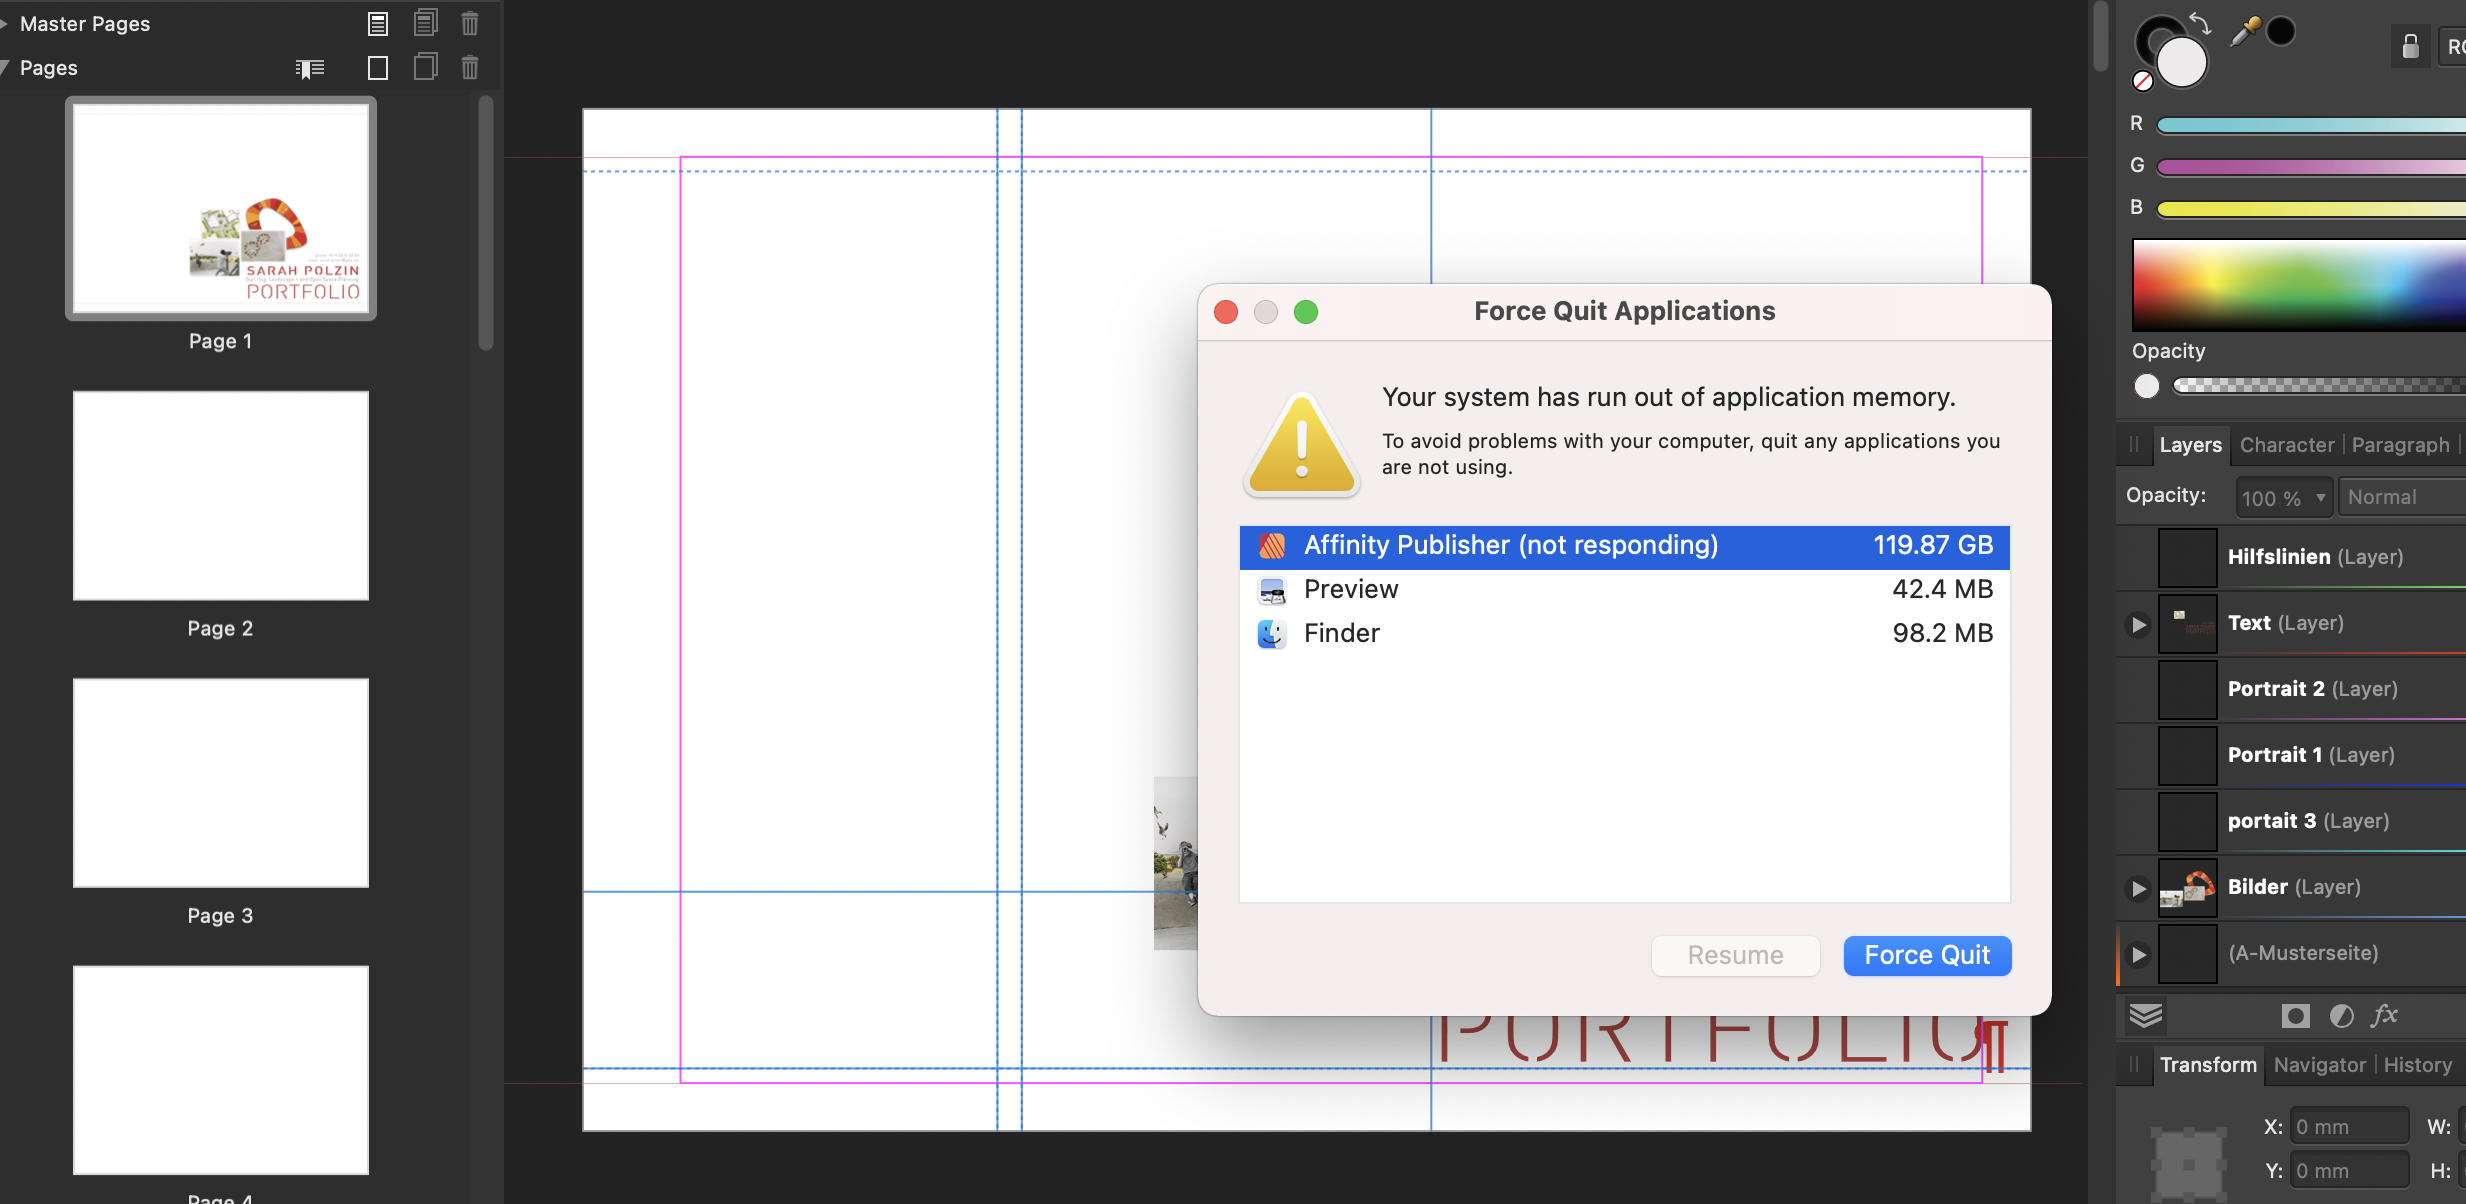The width and height of the screenshot is (2466, 1204).
Task: Duplicate selected page in Pages panel
Action: (x=426, y=67)
